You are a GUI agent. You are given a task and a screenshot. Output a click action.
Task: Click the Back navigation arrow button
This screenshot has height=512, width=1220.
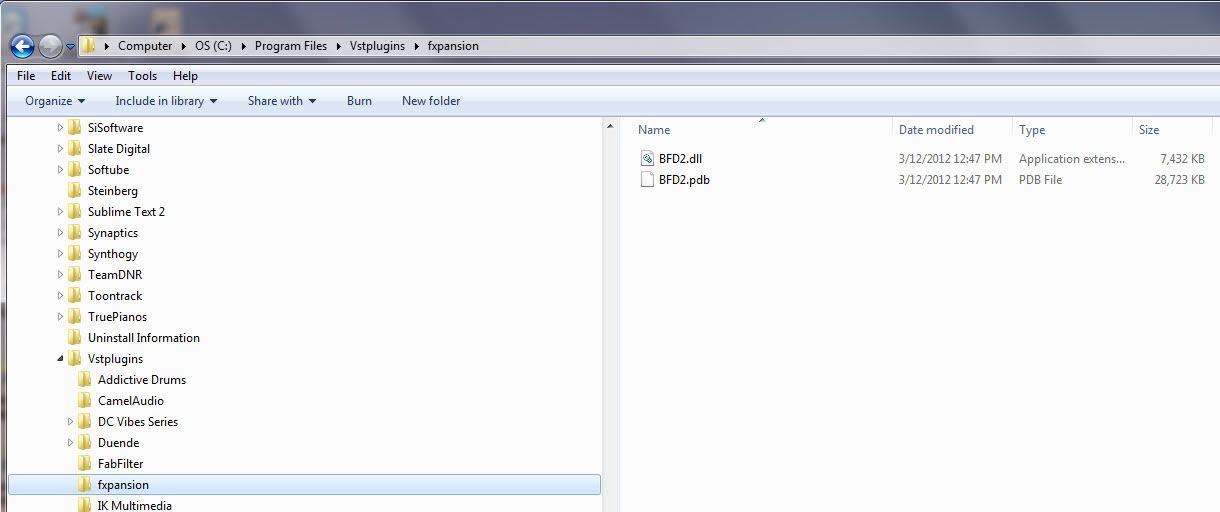click(x=22, y=46)
